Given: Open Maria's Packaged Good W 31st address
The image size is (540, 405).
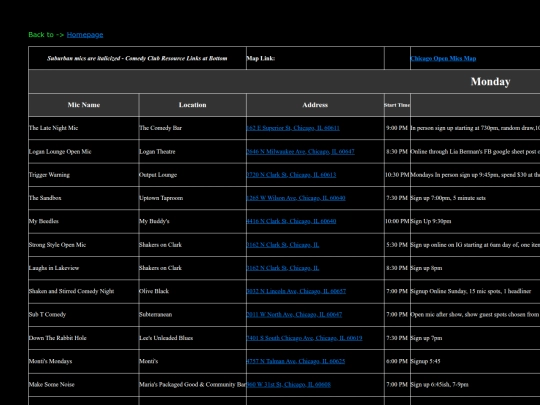Looking at the screenshot, I should click(x=289, y=385).
